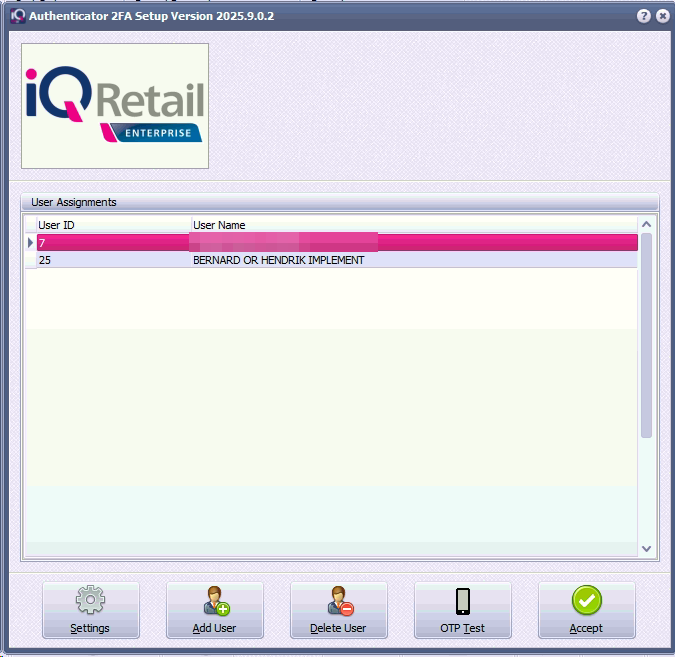
Task: Open help via title bar question mark
Action: 644,17
